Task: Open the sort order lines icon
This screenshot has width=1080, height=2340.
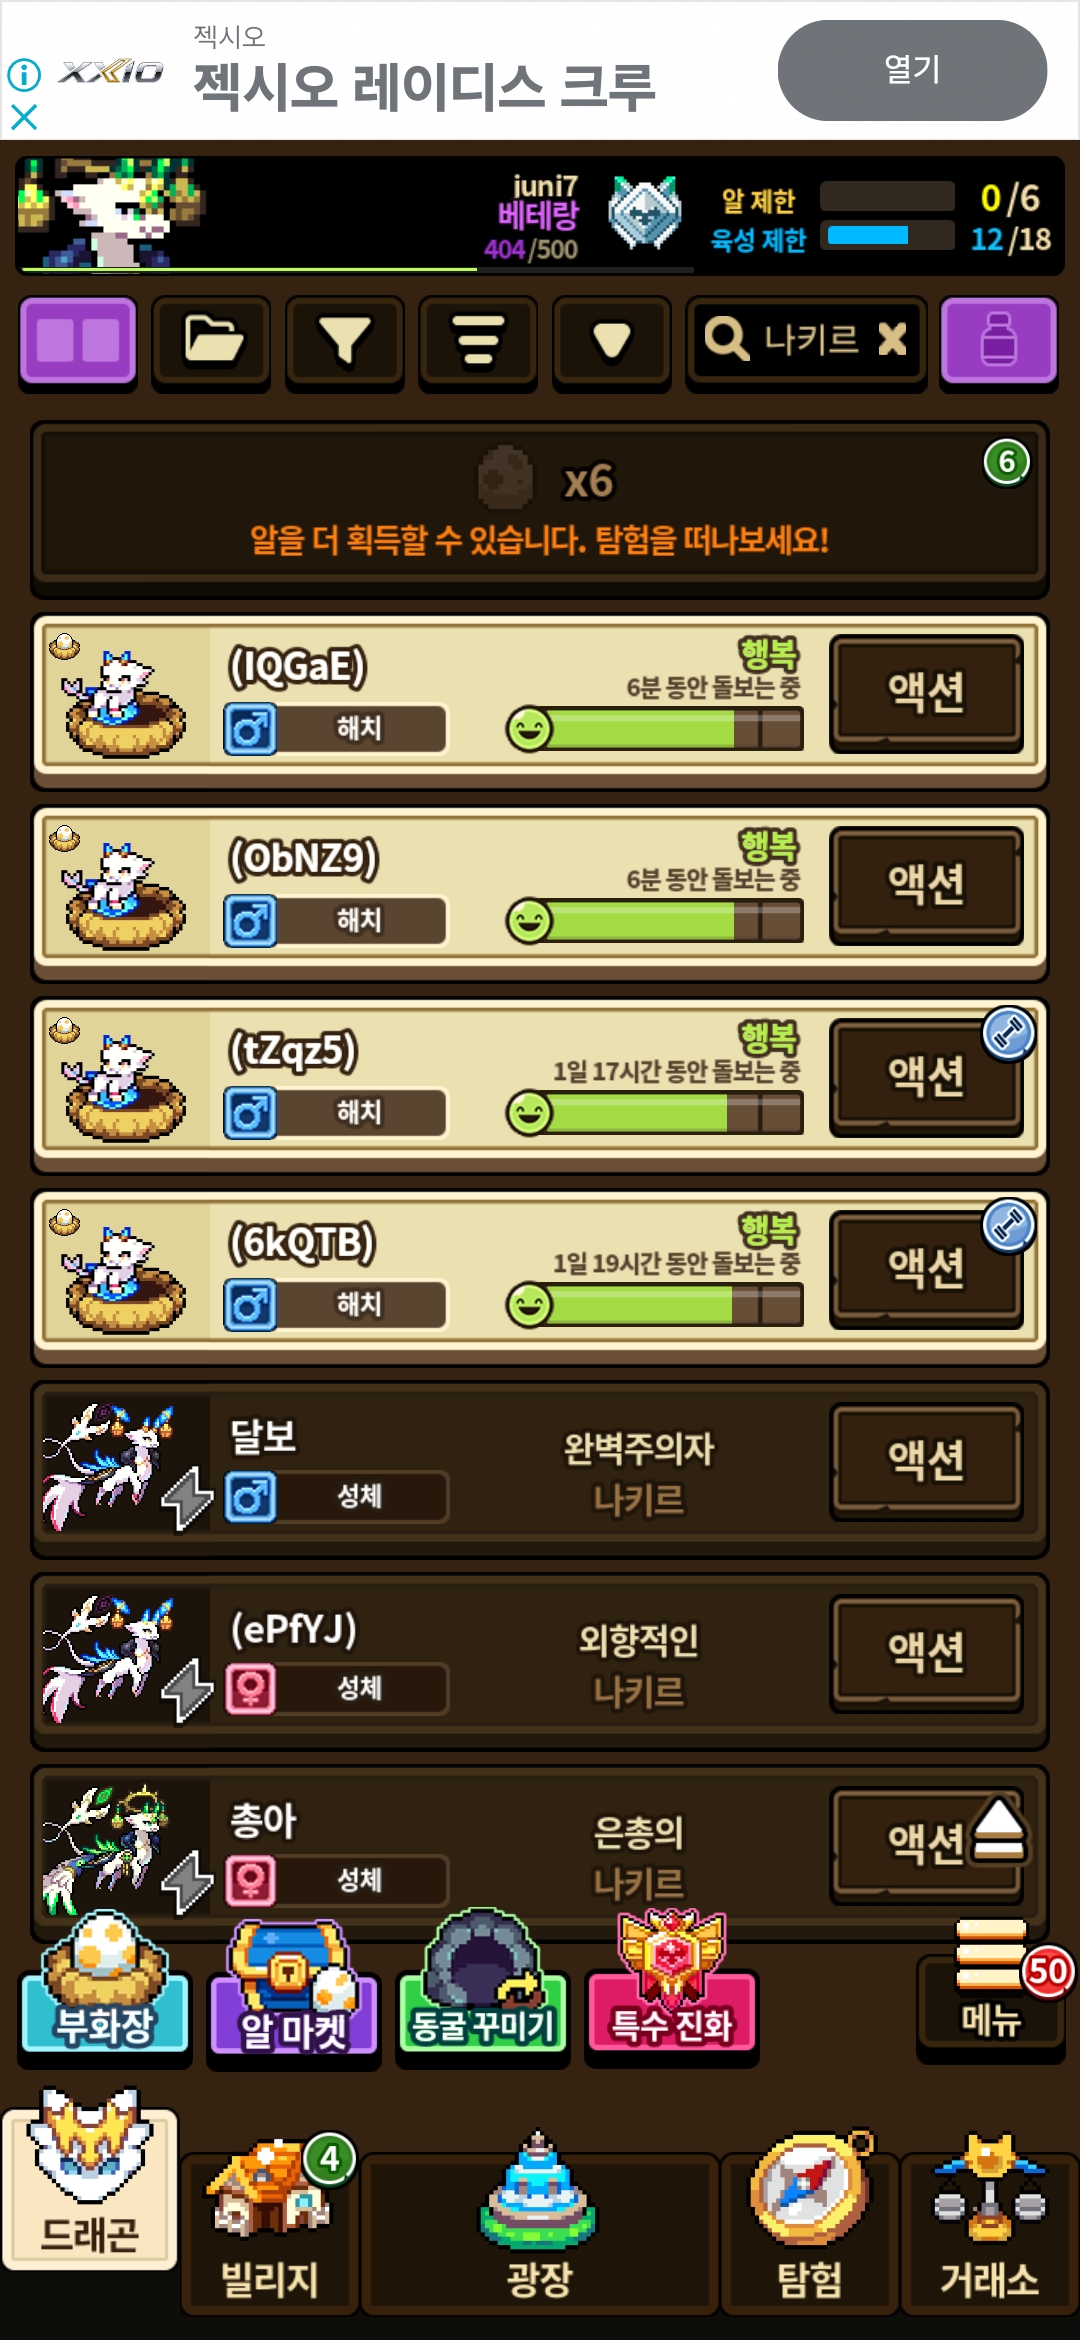Action: 478,341
